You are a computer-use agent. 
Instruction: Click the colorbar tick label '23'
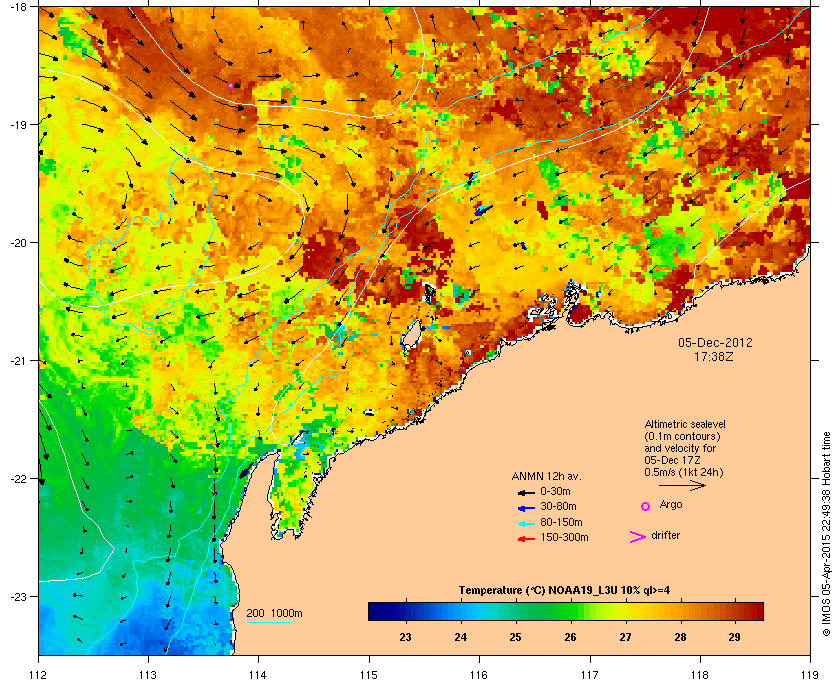(x=406, y=637)
